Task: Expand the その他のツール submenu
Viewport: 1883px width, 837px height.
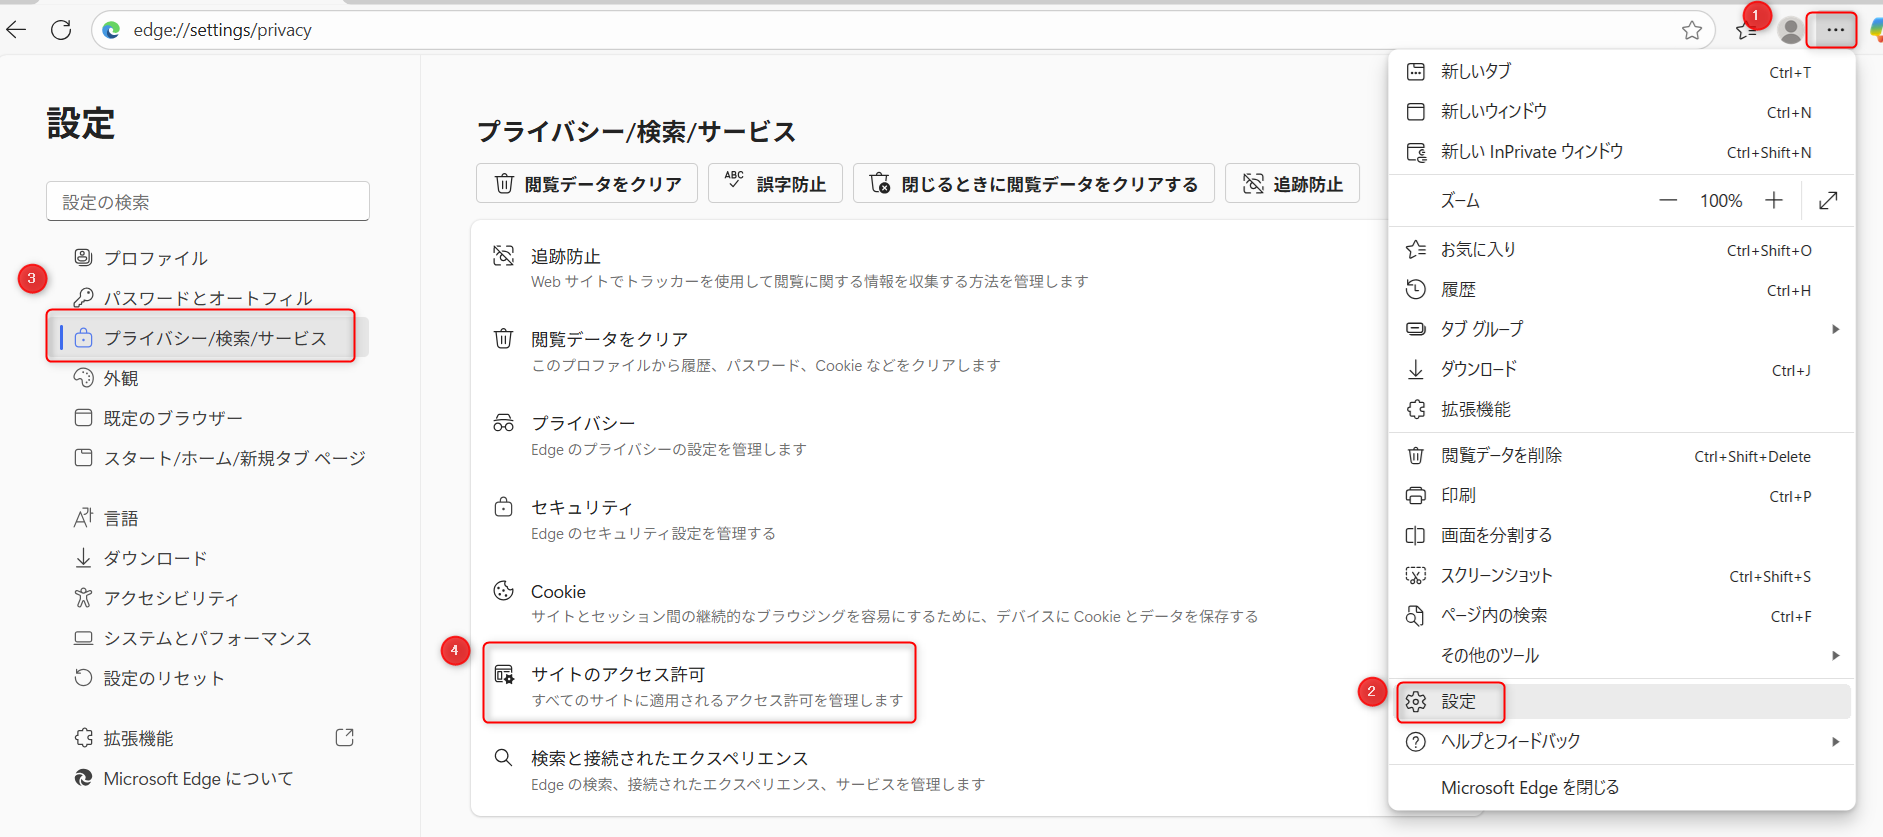Action: pos(1834,656)
